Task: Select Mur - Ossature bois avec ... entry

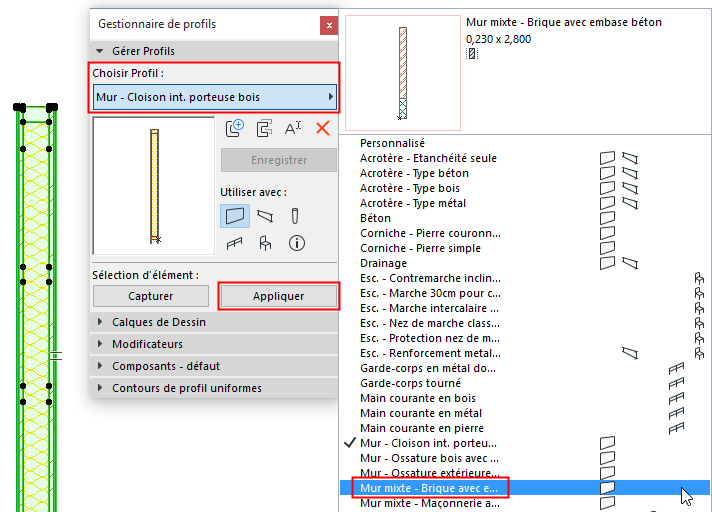Action: (x=525, y=458)
